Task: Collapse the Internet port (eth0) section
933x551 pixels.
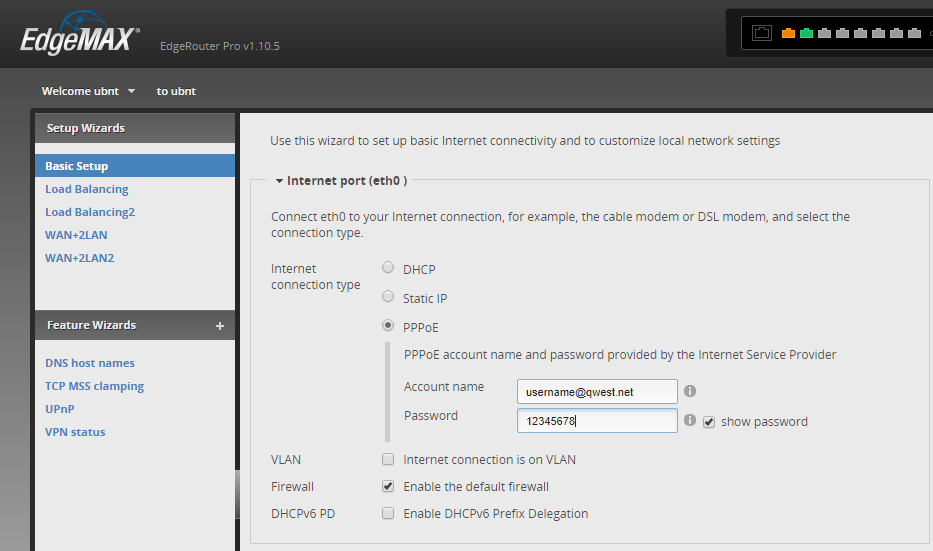Action: [279, 181]
